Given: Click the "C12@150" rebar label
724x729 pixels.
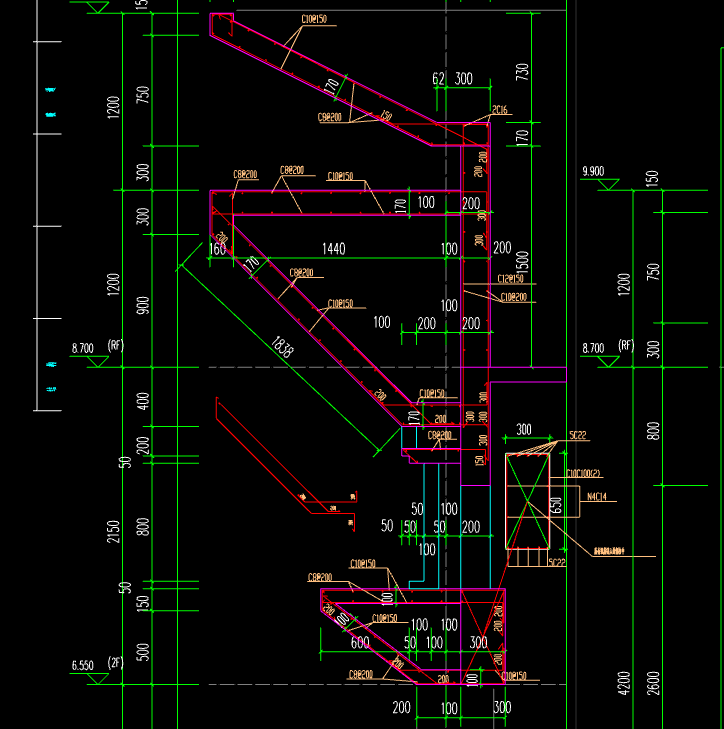Looking at the screenshot, I should [x=510, y=278].
